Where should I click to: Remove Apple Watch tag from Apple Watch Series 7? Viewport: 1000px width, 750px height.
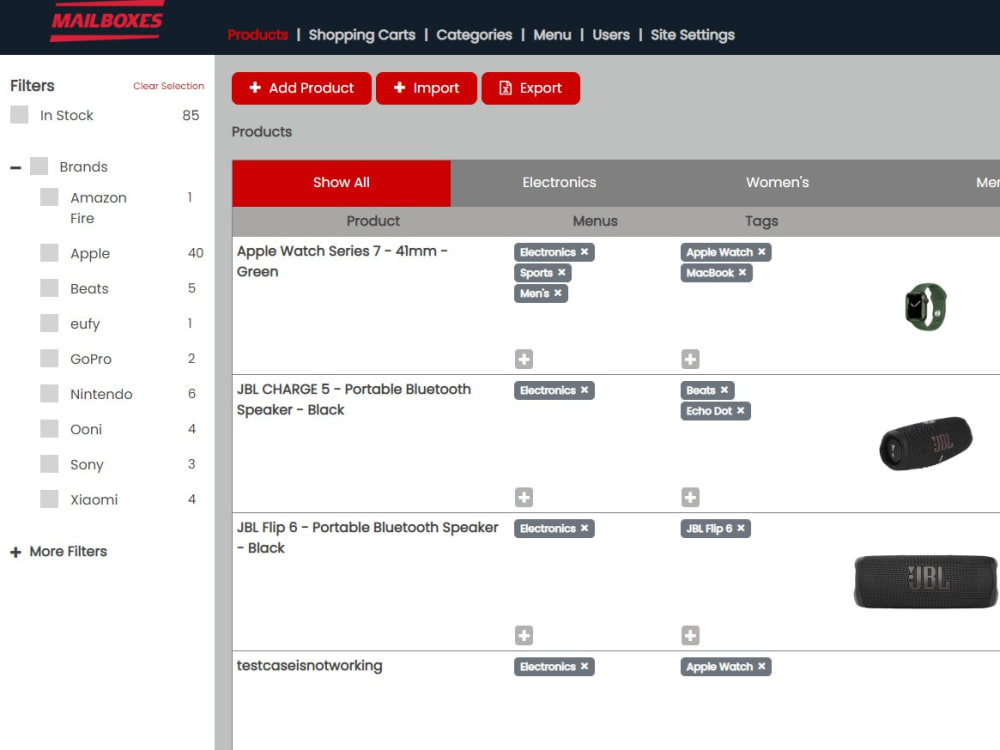(x=761, y=252)
